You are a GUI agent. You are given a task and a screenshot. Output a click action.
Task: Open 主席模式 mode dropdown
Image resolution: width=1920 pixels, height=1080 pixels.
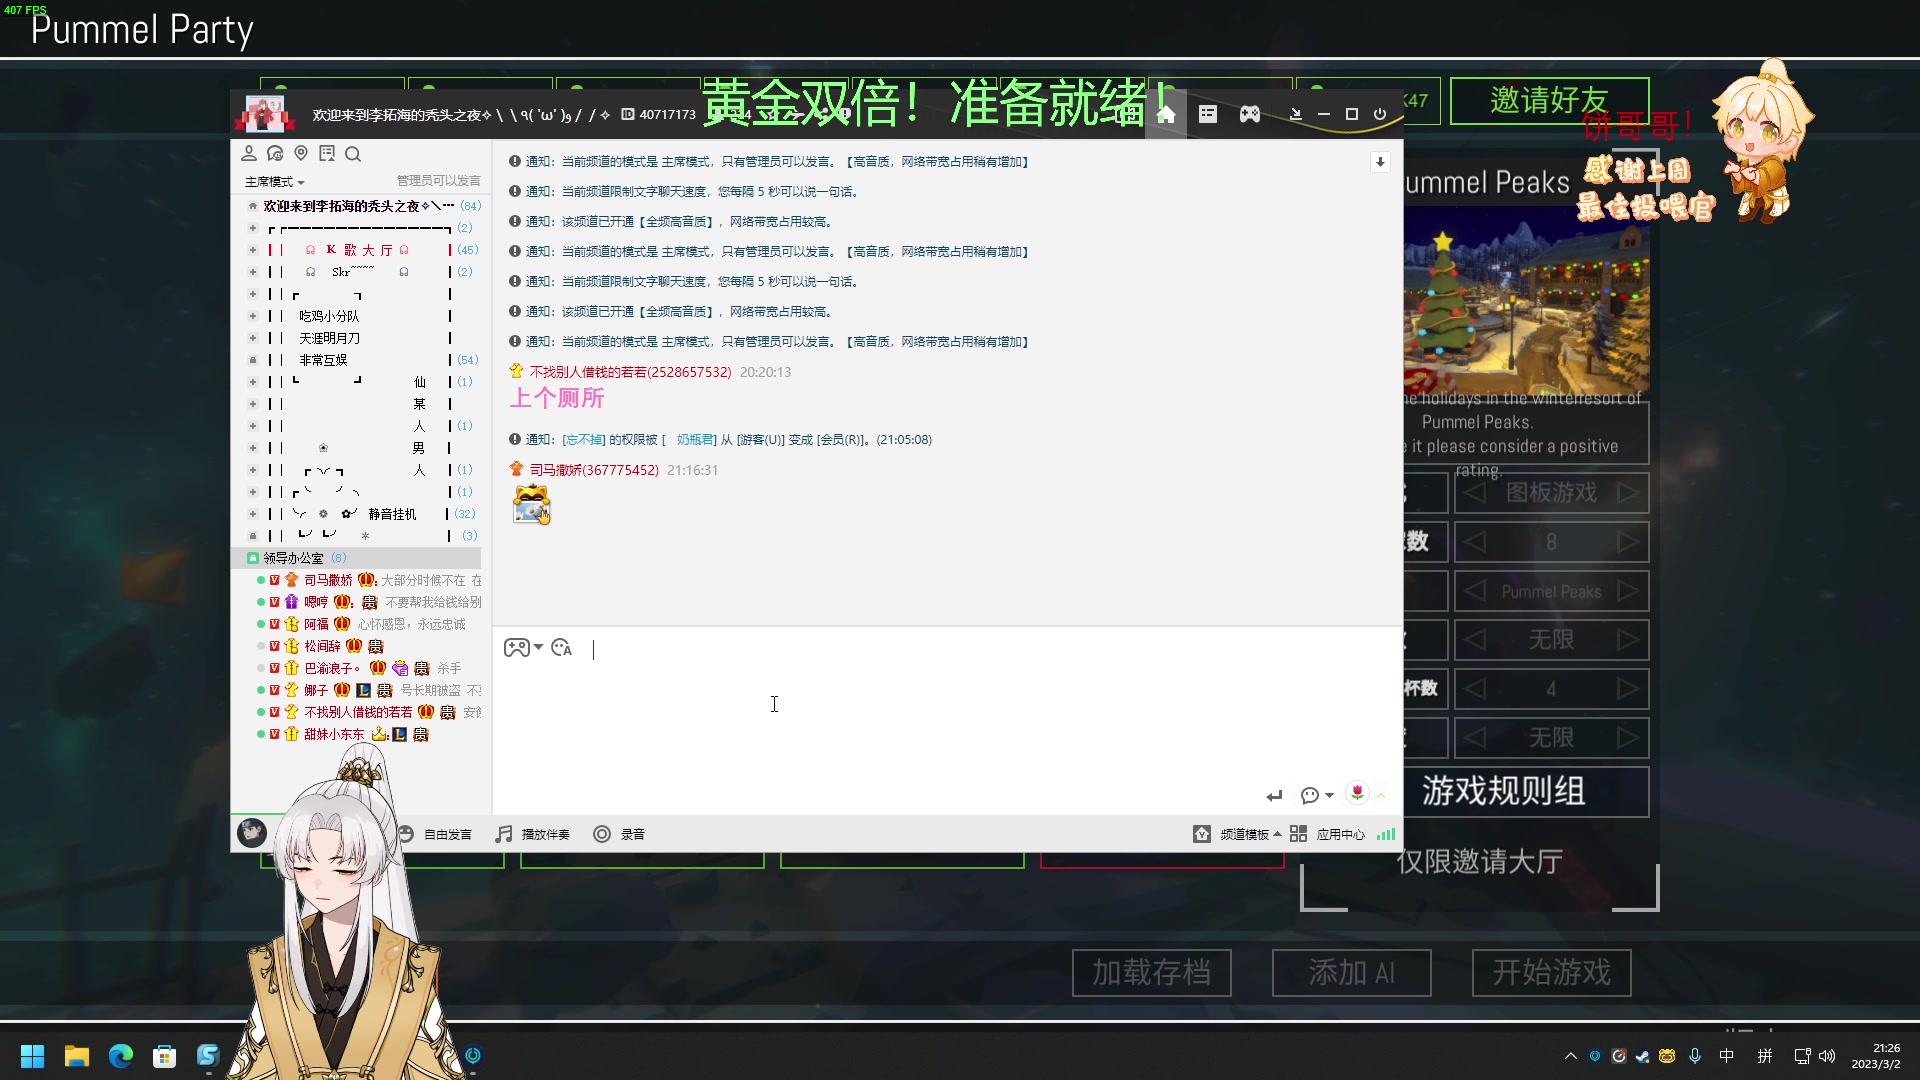(274, 182)
